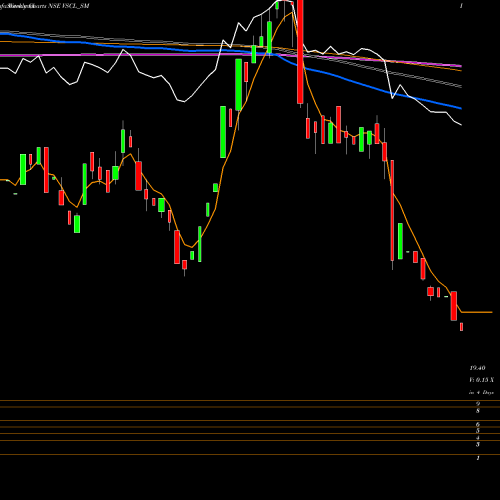Screen dimensions: 500x500
Task: Click the tallest red candle at chart peak
Action: (300, 52)
